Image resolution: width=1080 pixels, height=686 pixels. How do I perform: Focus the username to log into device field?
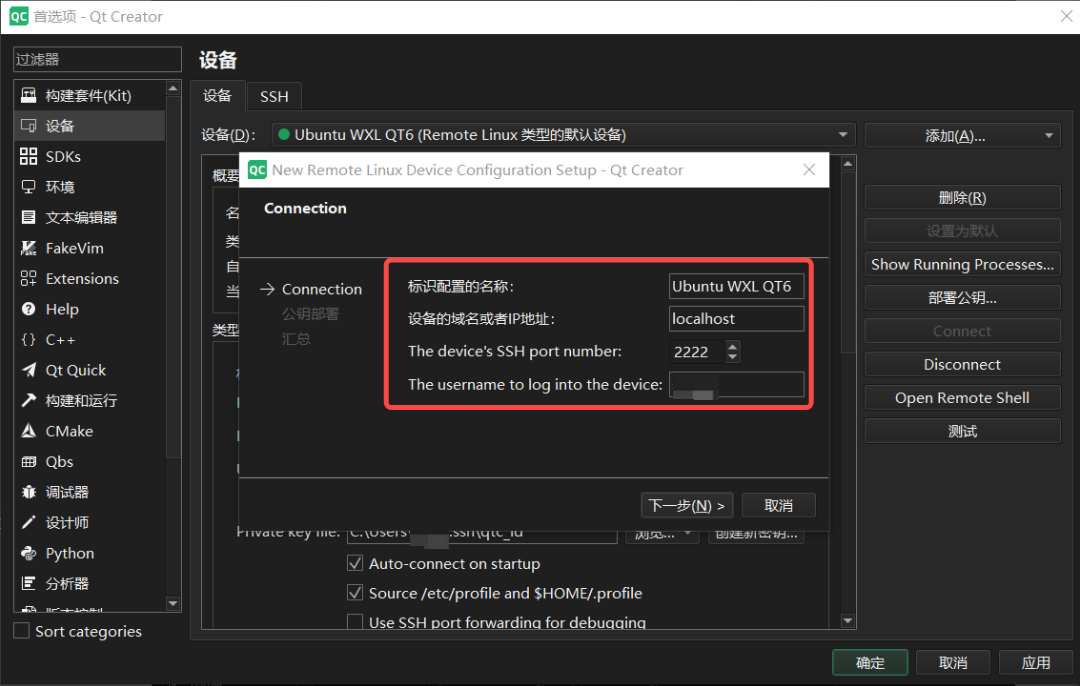(736, 384)
